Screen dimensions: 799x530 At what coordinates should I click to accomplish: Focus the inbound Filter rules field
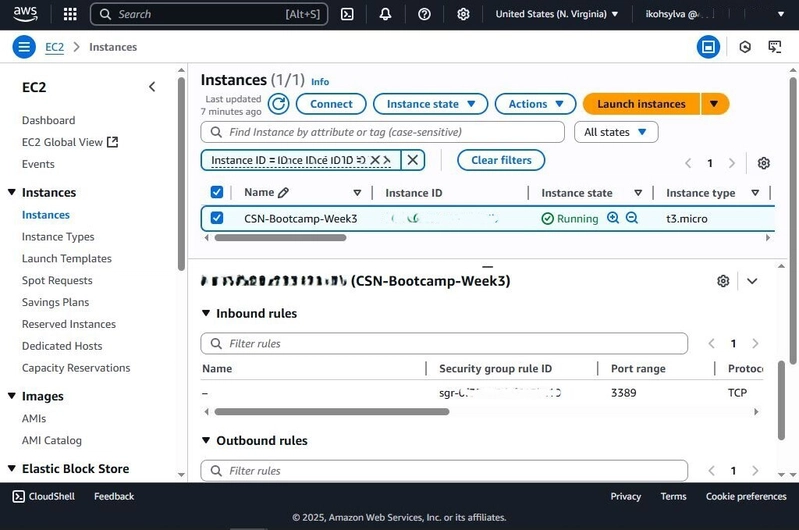point(444,343)
